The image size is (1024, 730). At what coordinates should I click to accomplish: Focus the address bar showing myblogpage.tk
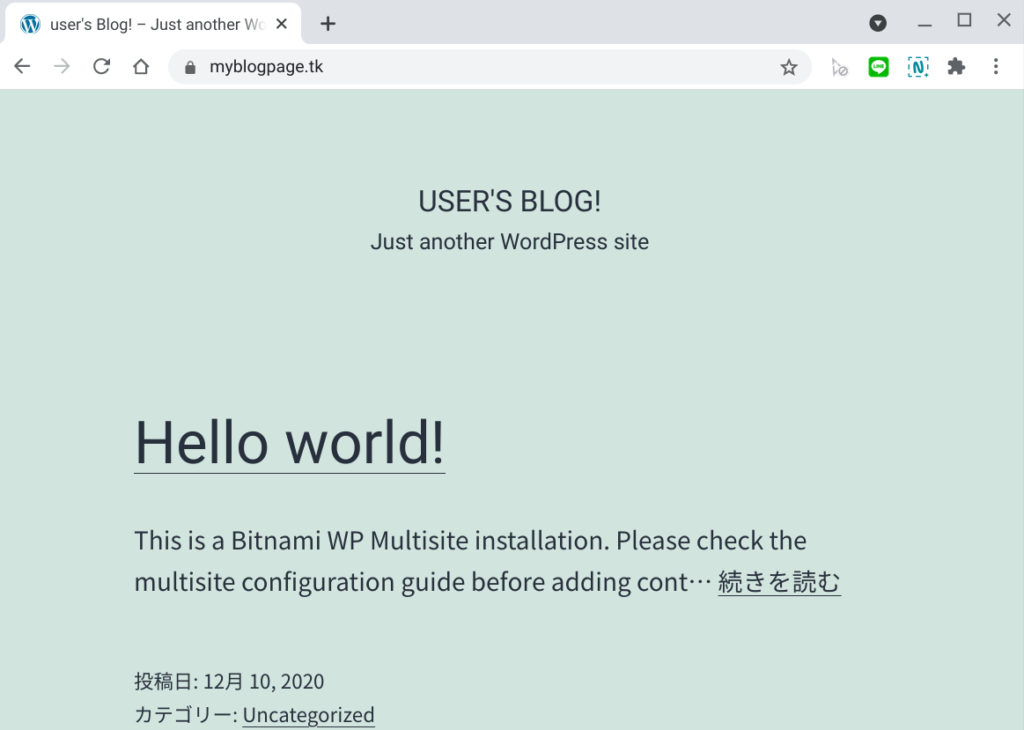click(490, 67)
